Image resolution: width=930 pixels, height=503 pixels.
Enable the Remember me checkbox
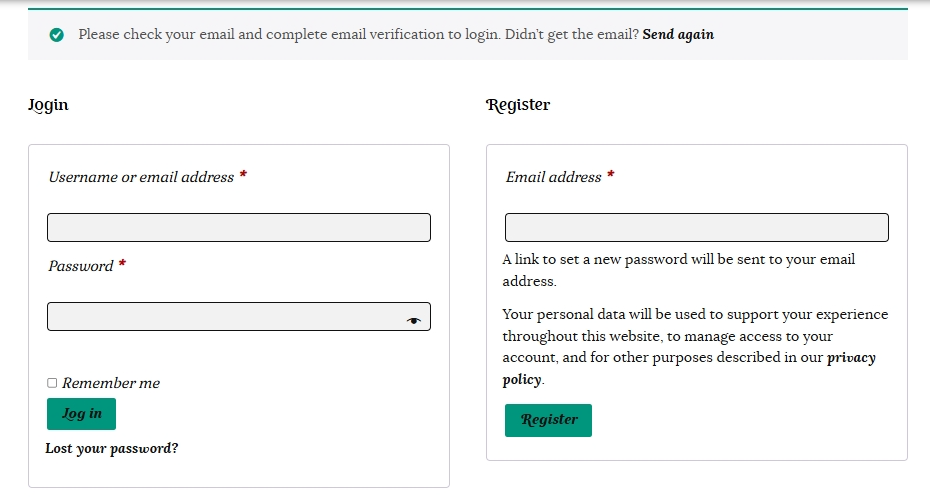(52, 383)
